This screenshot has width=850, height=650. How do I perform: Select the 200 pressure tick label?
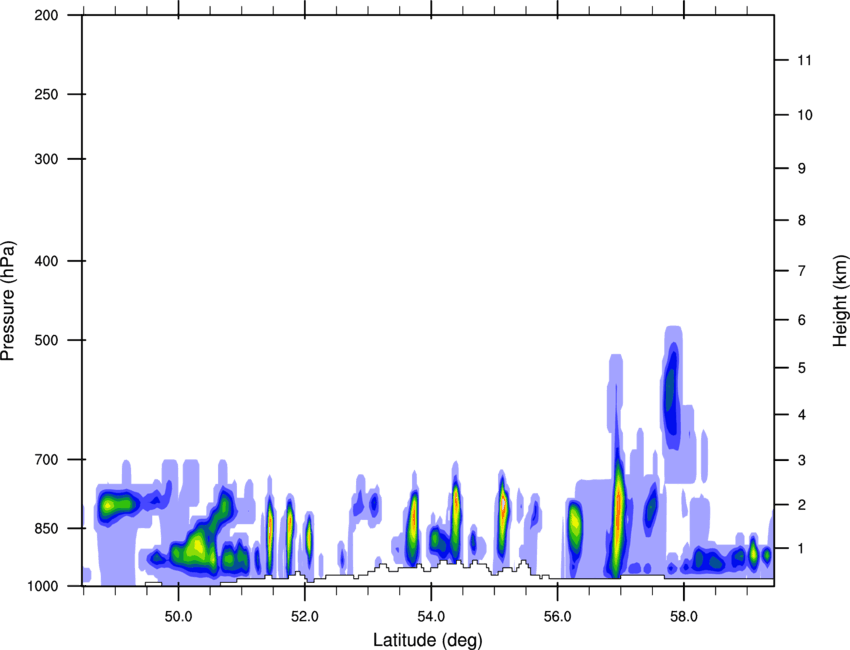pyautogui.click(x=46, y=15)
